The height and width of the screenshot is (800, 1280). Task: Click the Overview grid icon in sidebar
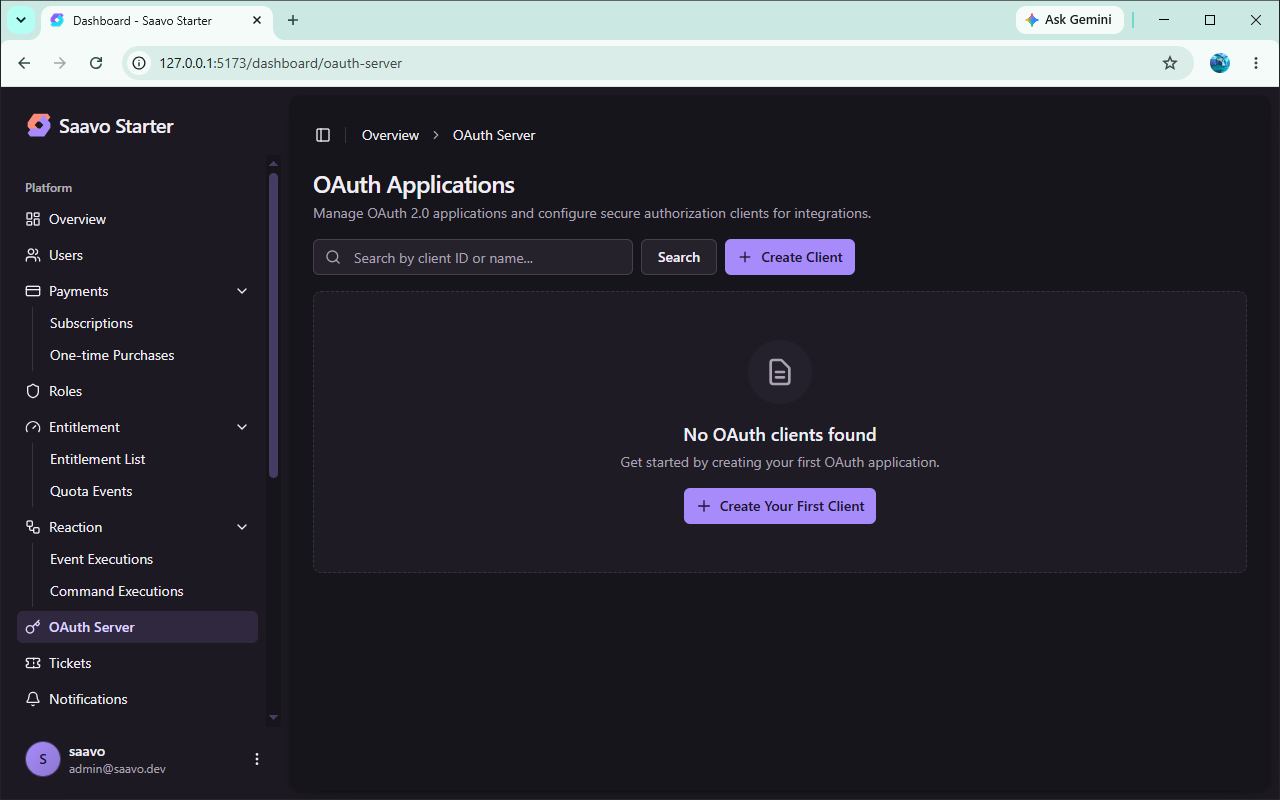[33, 219]
